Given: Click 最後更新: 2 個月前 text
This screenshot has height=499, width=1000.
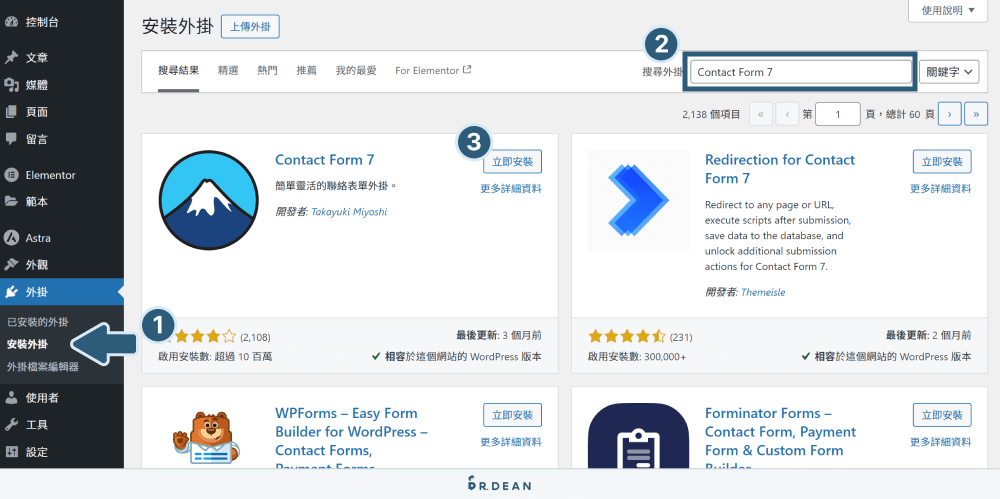Looking at the screenshot, I should (929, 335).
